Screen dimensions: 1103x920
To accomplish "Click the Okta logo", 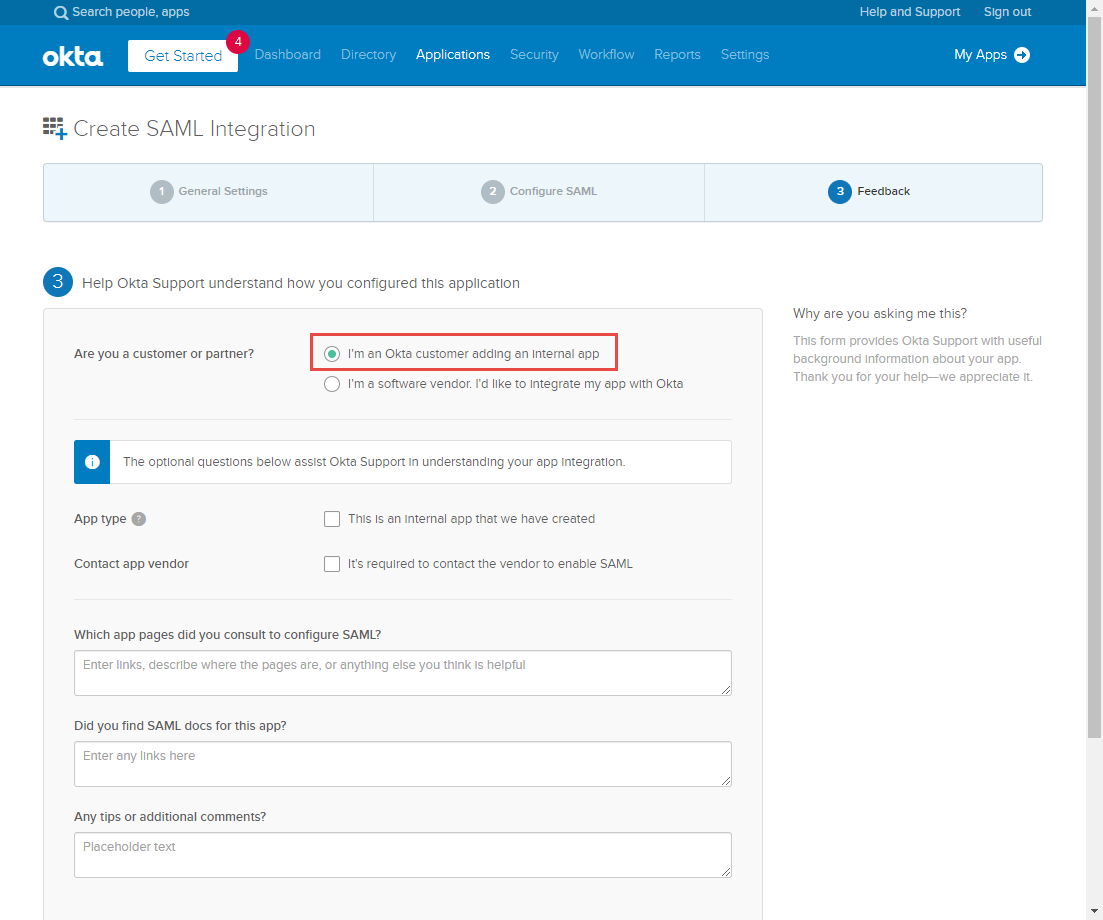I will pos(72,56).
